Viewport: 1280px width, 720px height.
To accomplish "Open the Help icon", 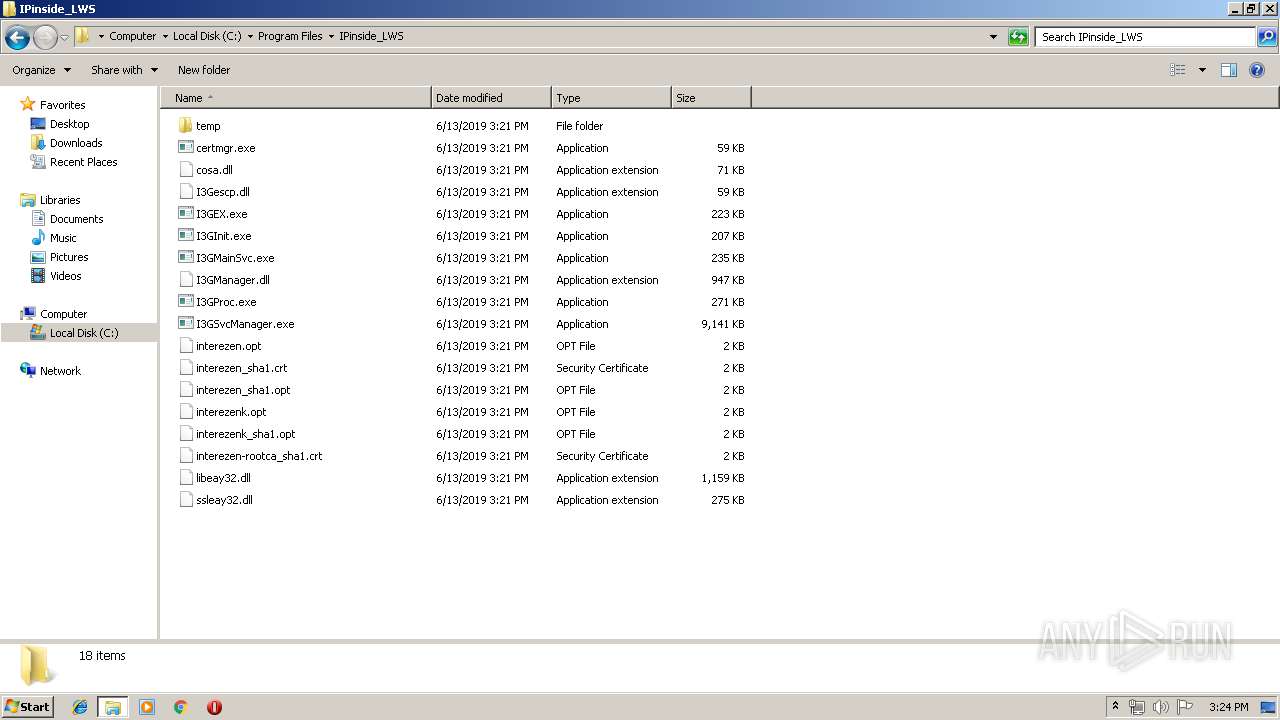I will [x=1257, y=70].
